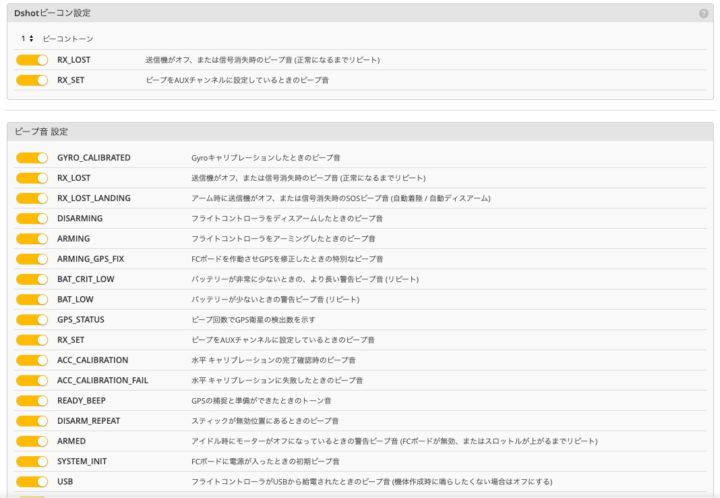Toggle the BAT_CRIT_LOW warning beep

pyautogui.click(x=32, y=279)
